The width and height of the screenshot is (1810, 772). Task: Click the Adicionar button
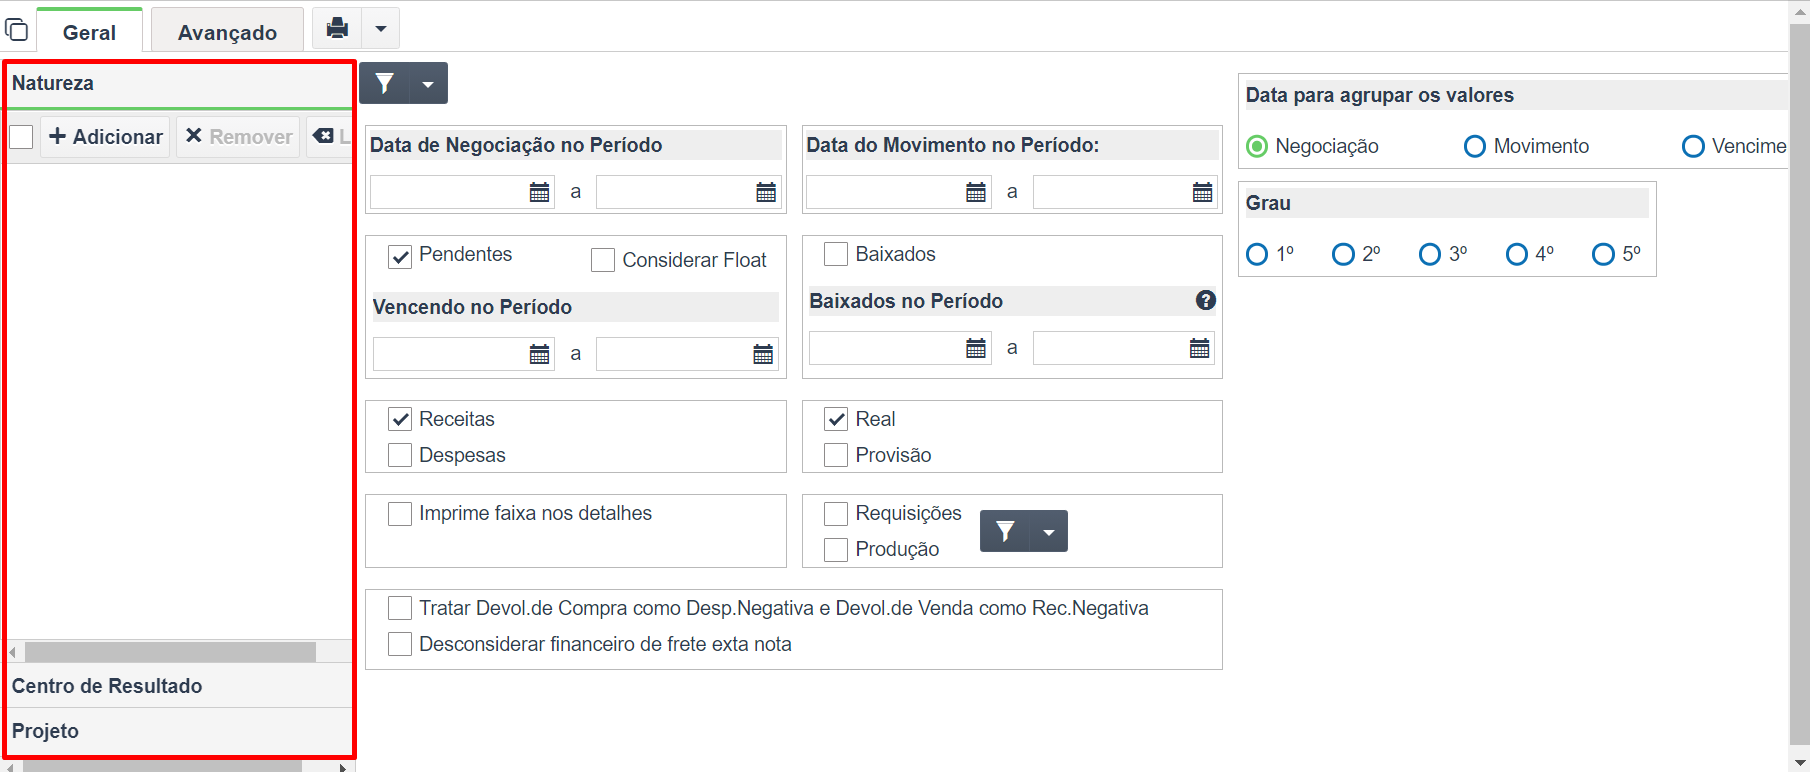[x=105, y=136]
